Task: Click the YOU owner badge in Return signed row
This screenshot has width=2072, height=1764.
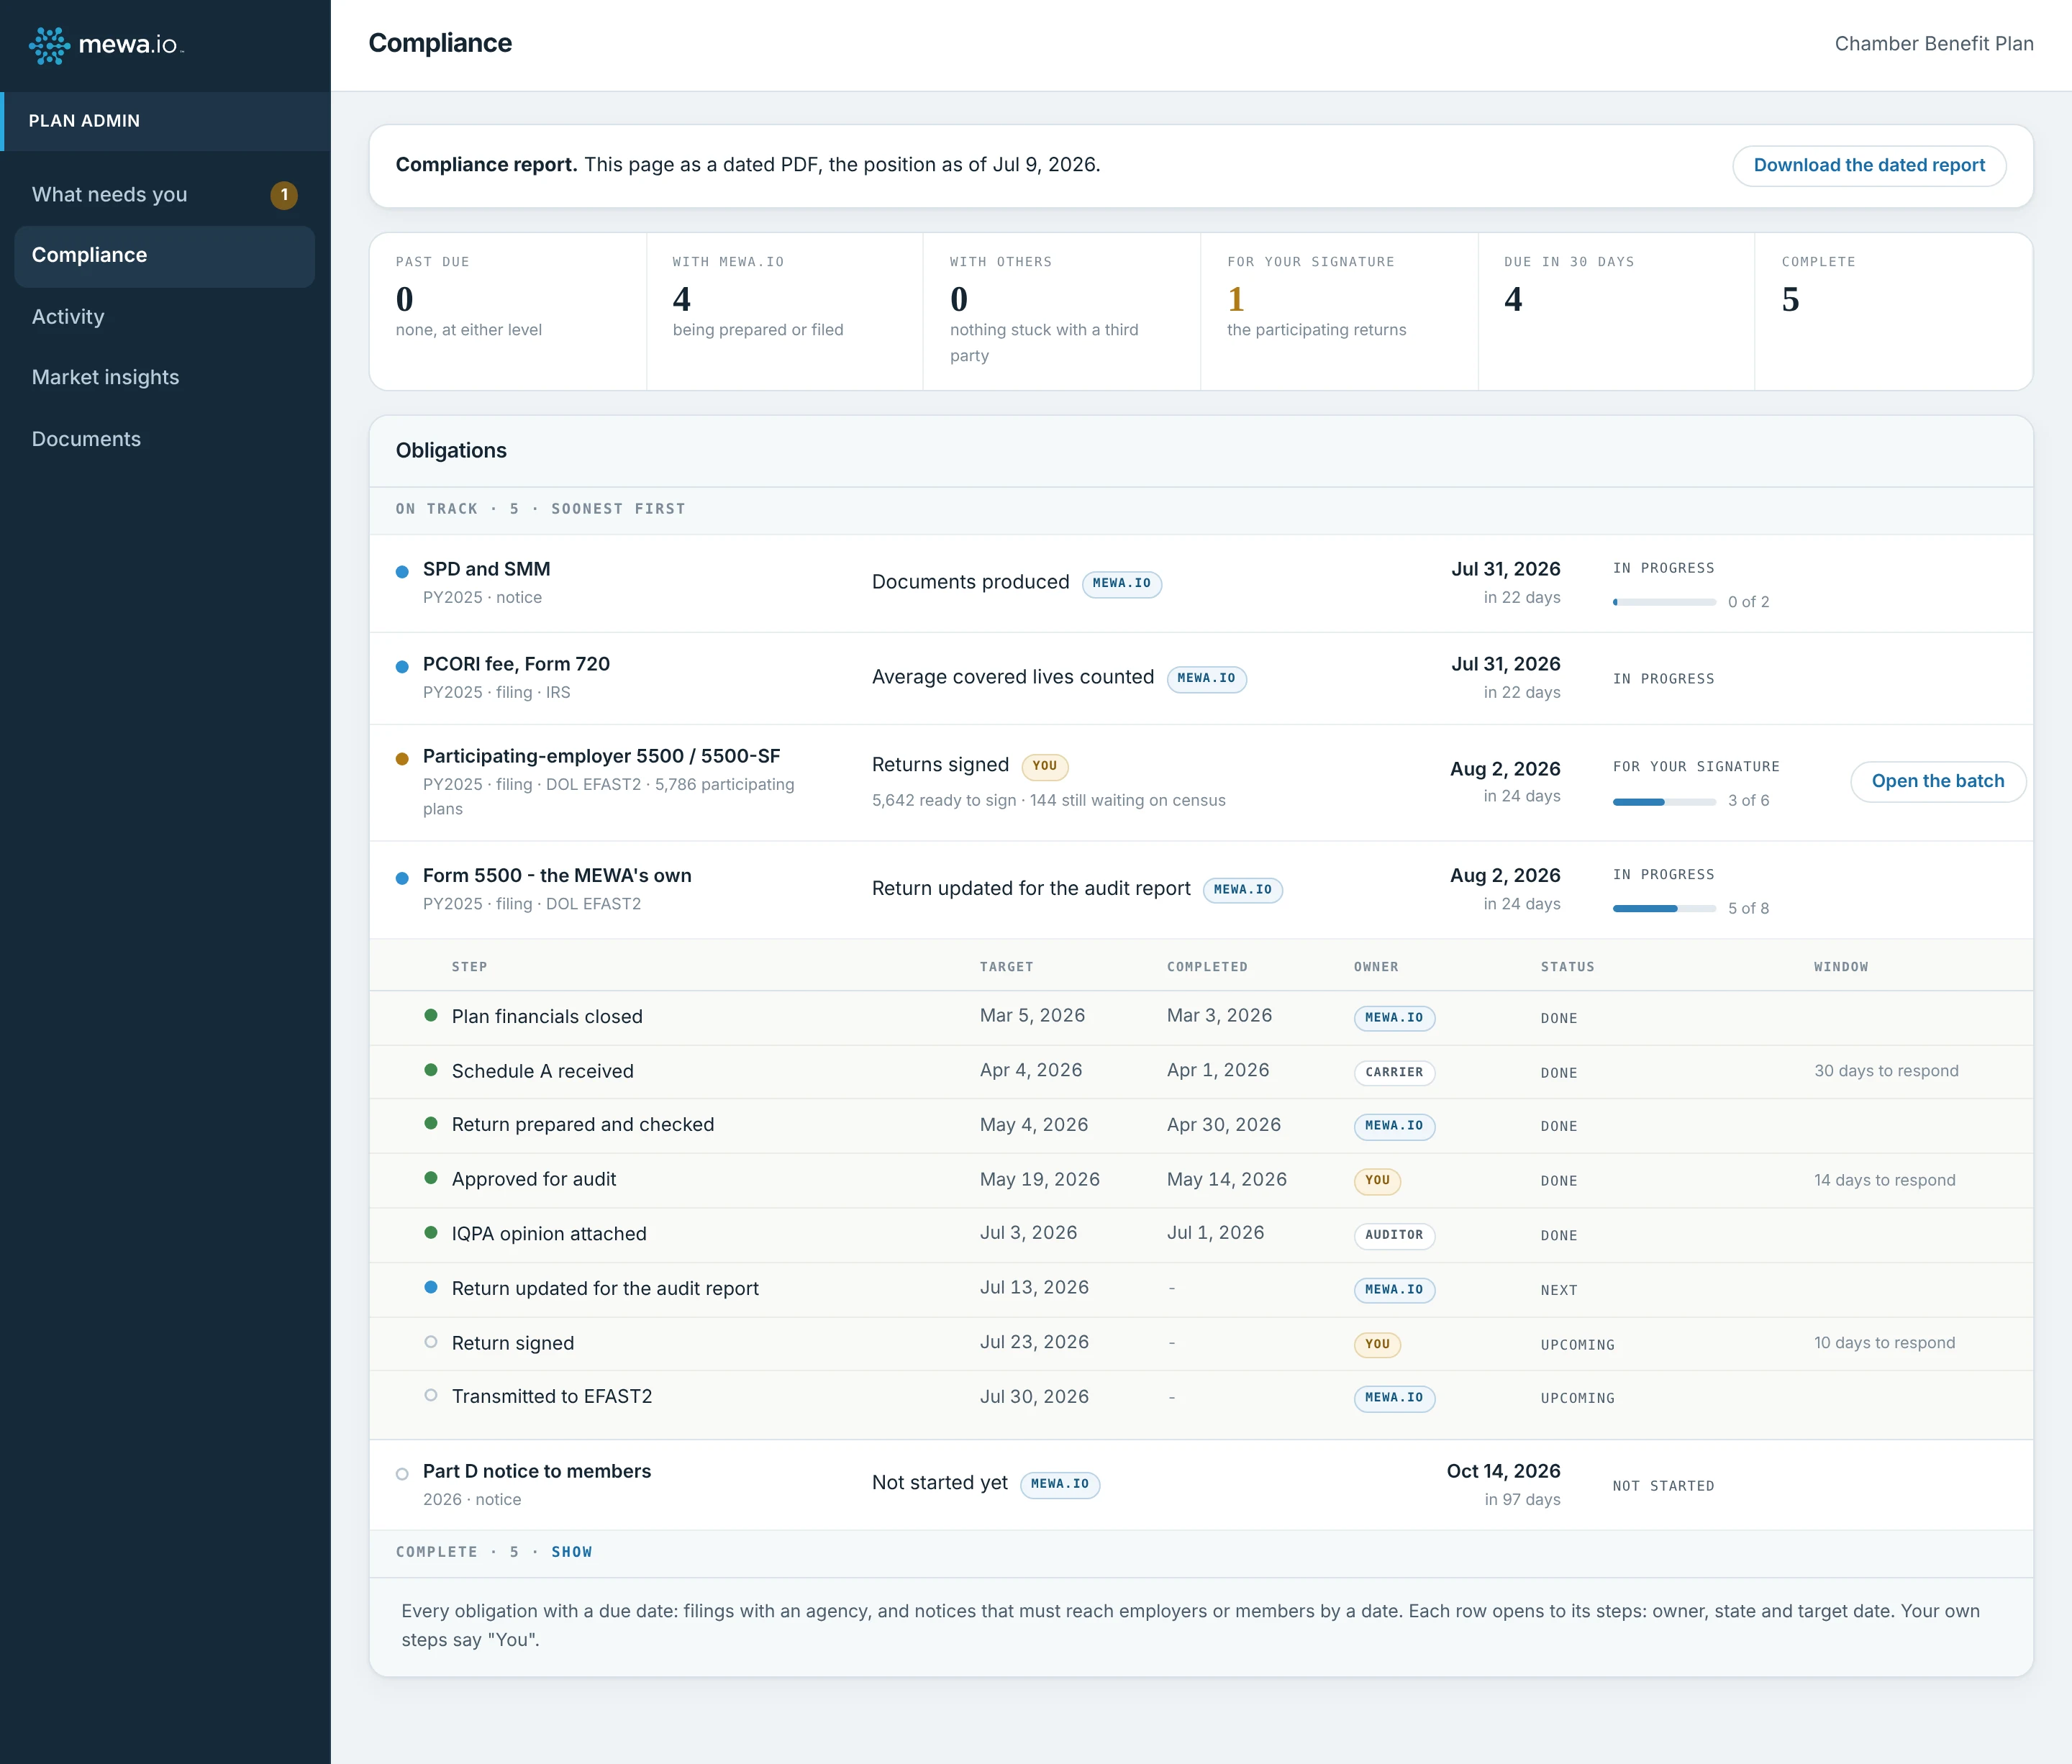Action: click(1377, 1344)
